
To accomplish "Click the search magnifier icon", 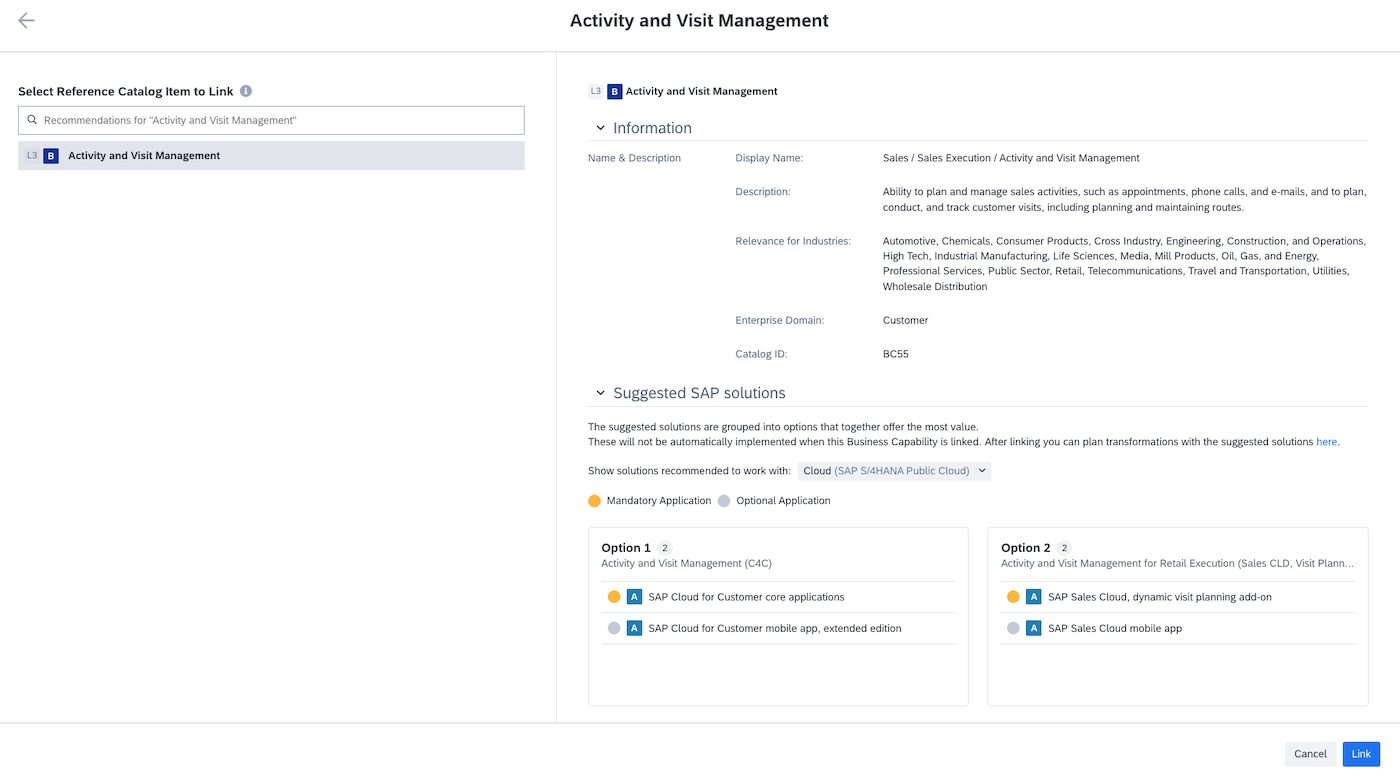I will tap(32, 120).
